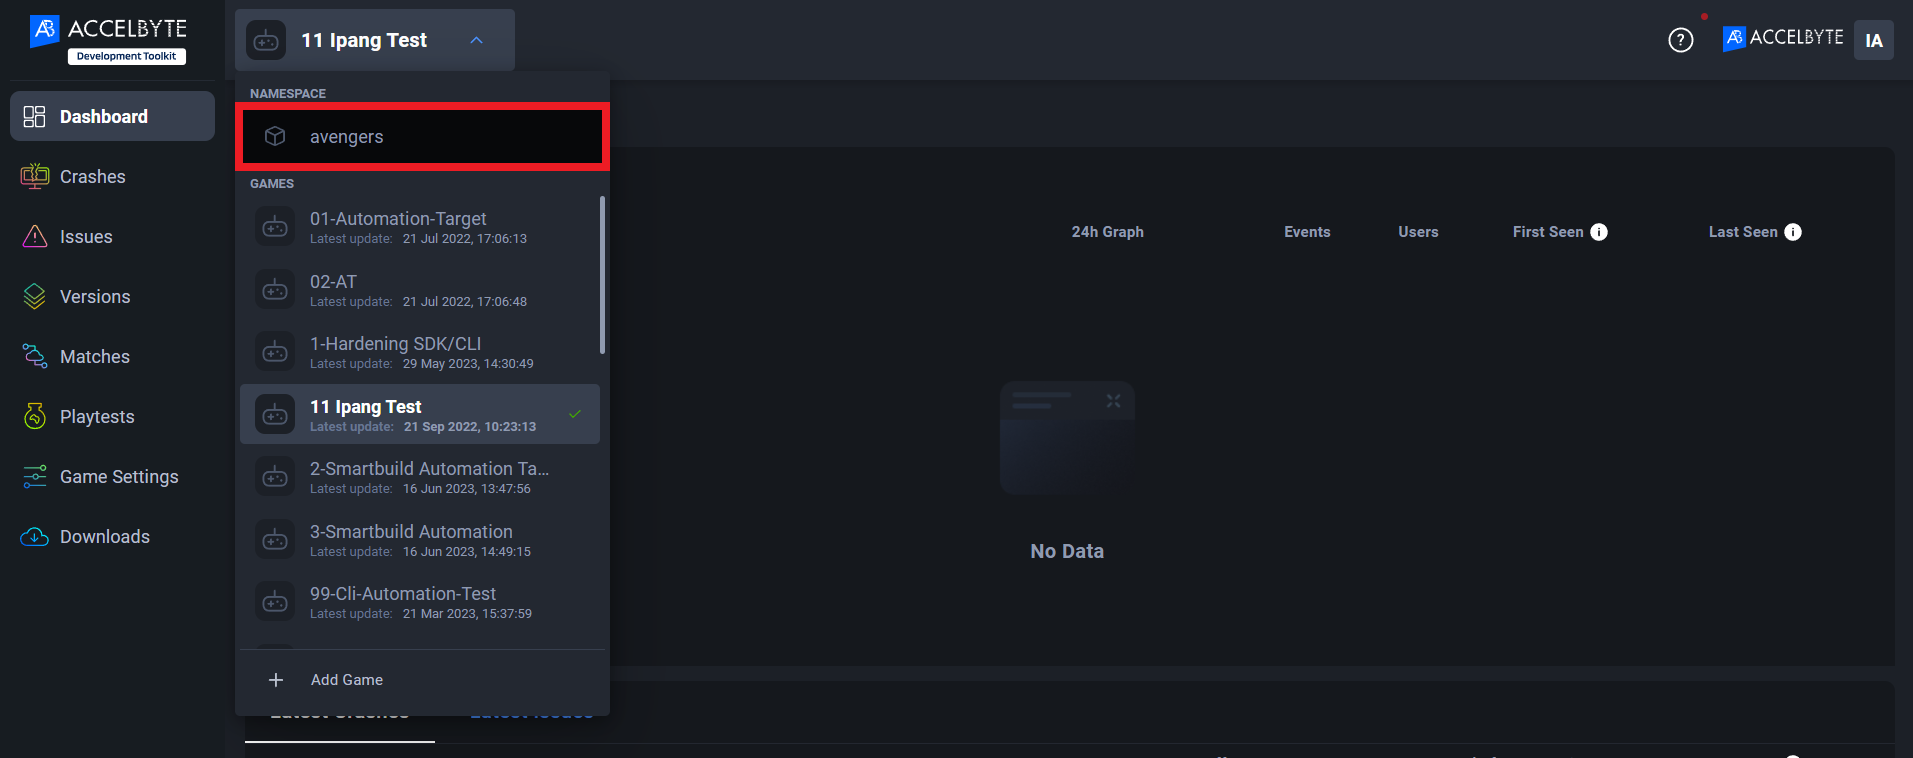Click the Last Seen column header
Viewport: 1913px width, 758px height.
tap(1743, 232)
